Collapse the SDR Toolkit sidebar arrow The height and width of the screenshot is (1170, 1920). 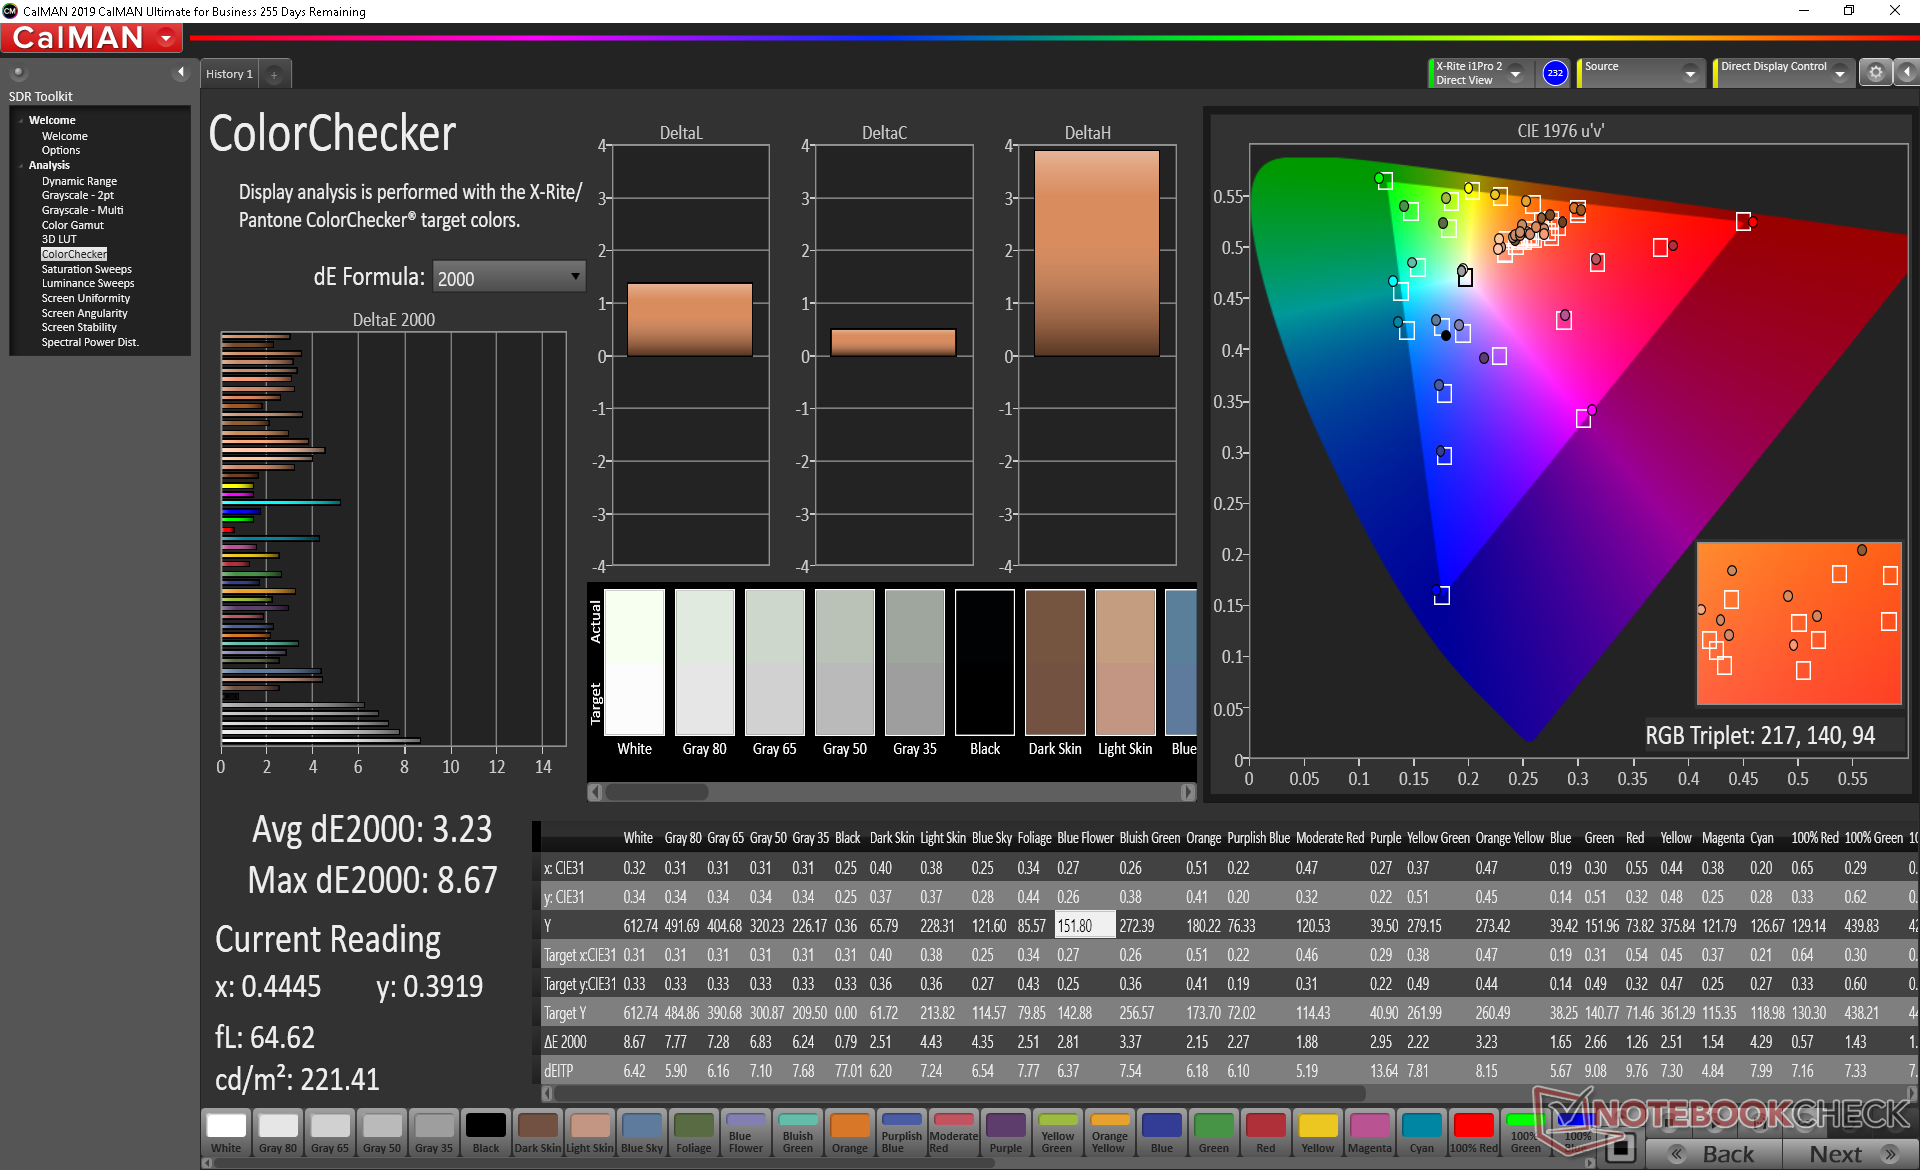click(x=181, y=72)
